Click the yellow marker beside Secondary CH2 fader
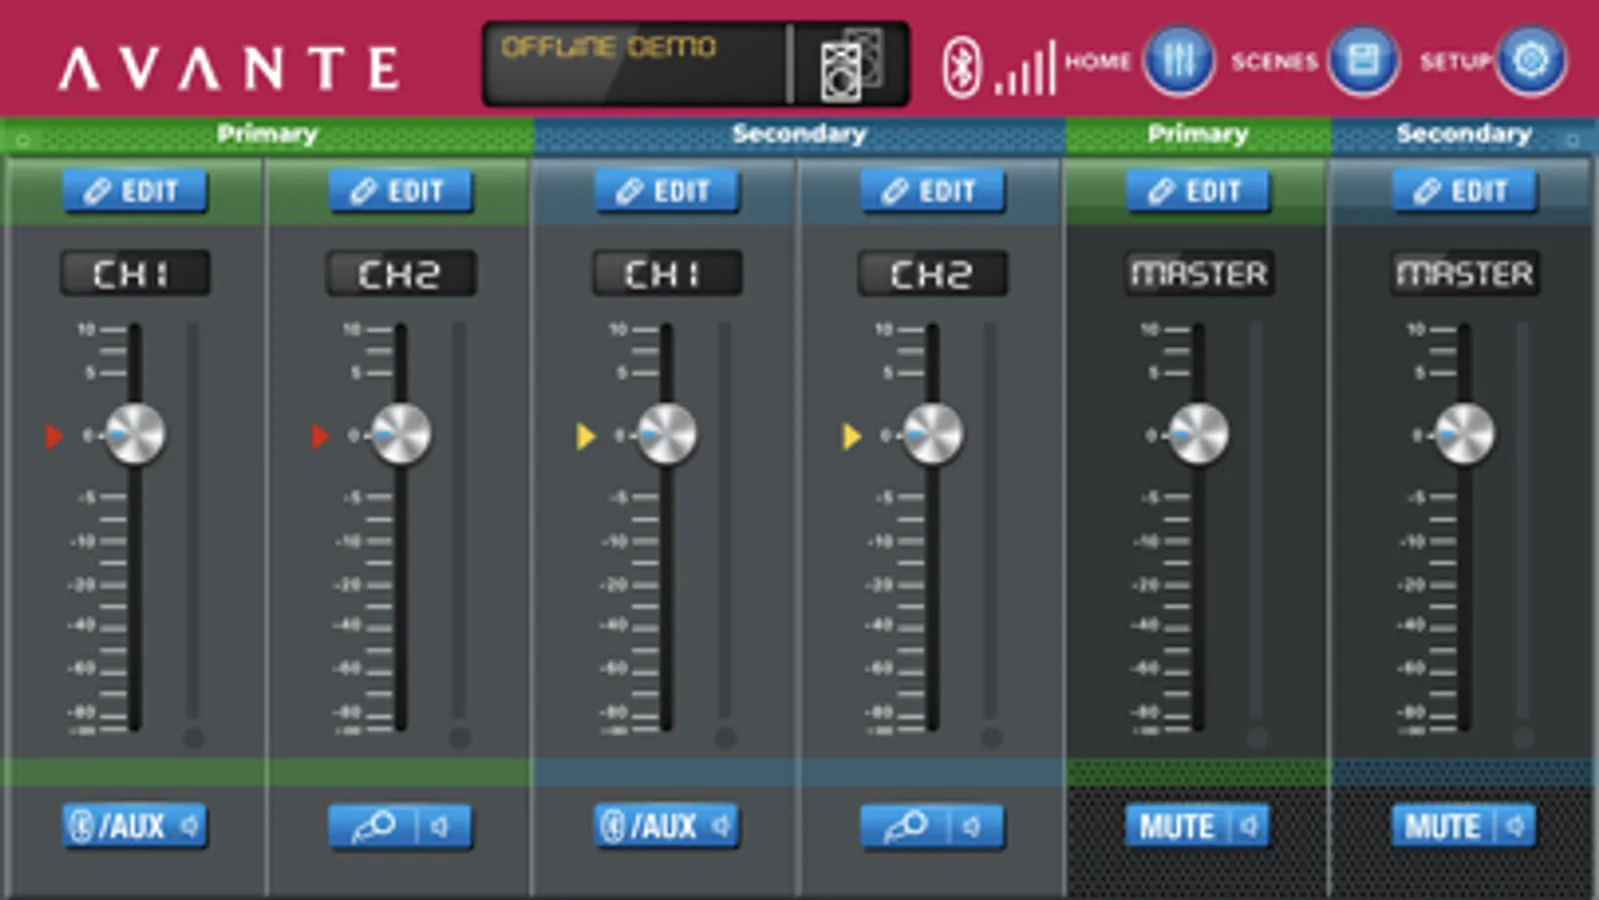Screen dimensions: 1599x900 852,436
